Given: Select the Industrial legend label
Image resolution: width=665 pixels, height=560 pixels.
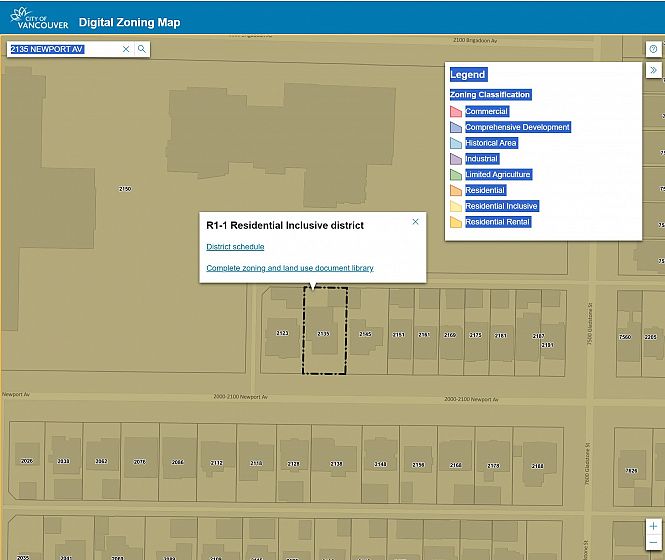Looking at the screenshot, I should (x=481, y=159).
